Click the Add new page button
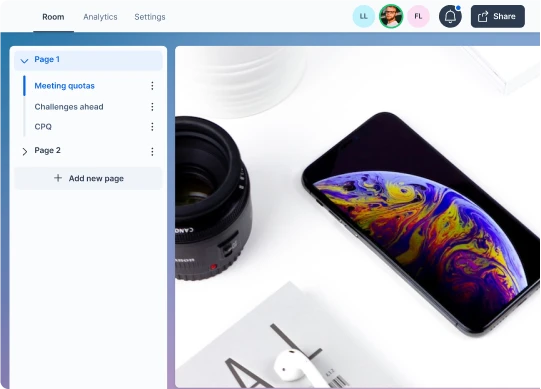 (x=88, y=178)
